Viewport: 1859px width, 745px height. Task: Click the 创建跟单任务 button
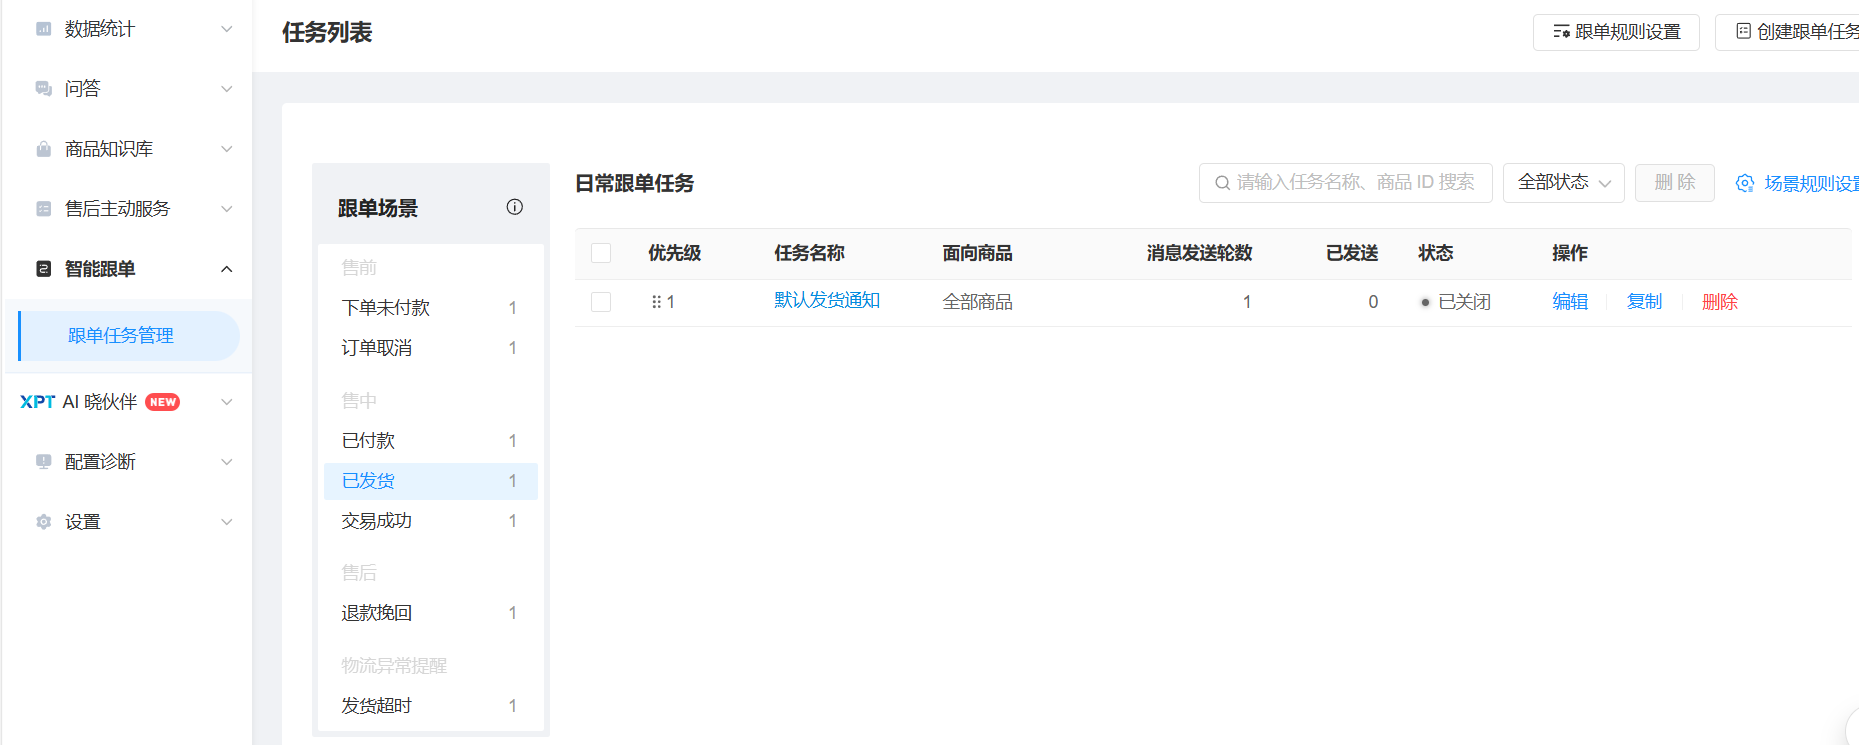coord(1788,32)
